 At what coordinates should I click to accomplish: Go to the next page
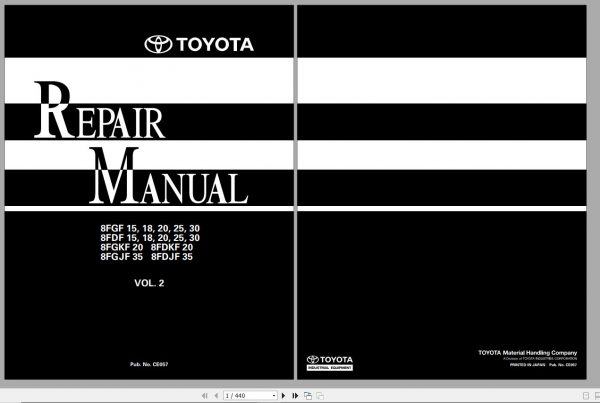point(283,396)
